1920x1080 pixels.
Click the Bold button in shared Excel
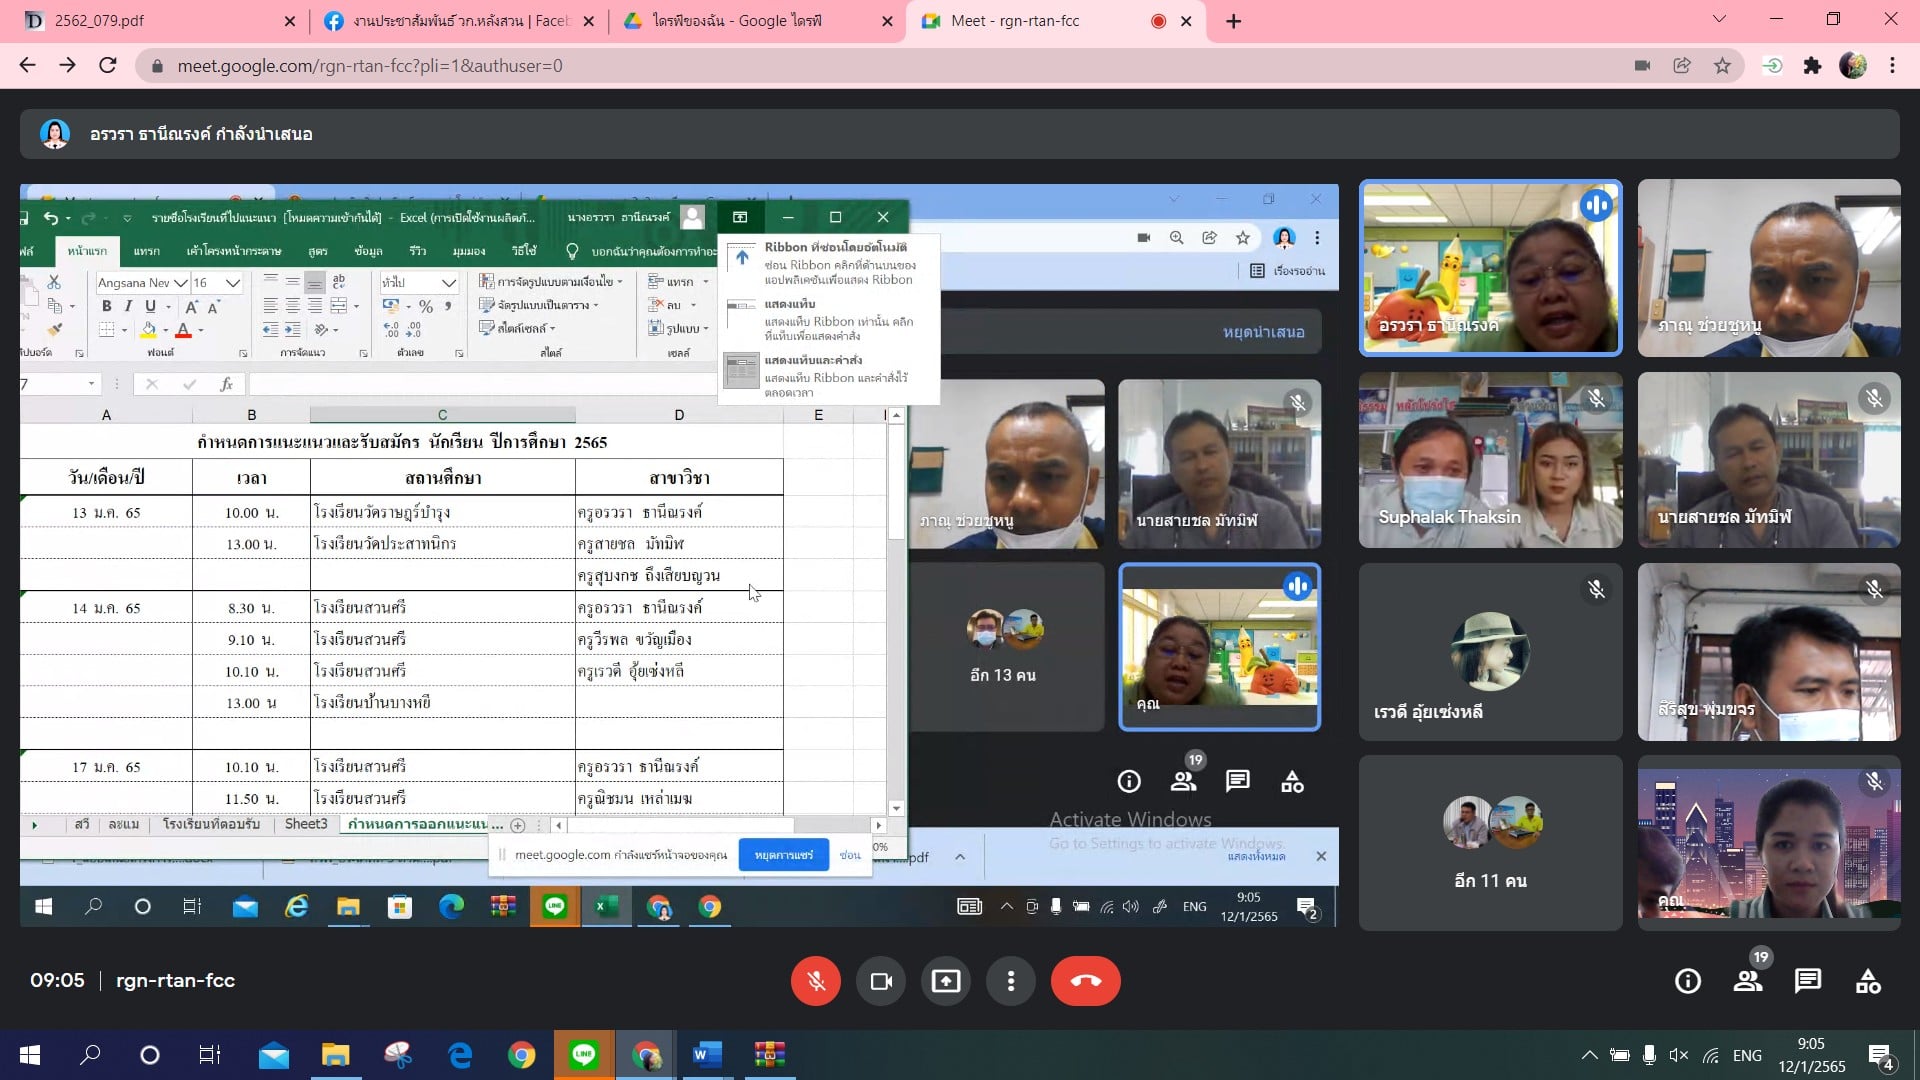(x=107, y=306)
